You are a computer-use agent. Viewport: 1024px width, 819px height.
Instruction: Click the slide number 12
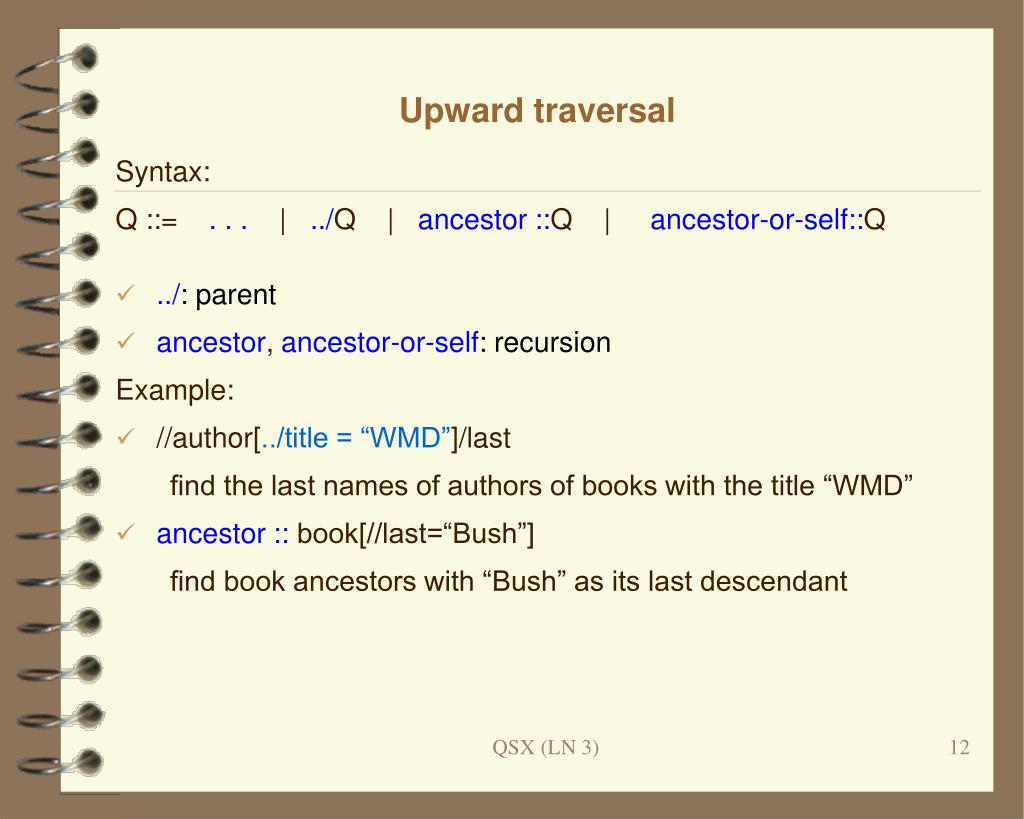(x=959, y=747)
